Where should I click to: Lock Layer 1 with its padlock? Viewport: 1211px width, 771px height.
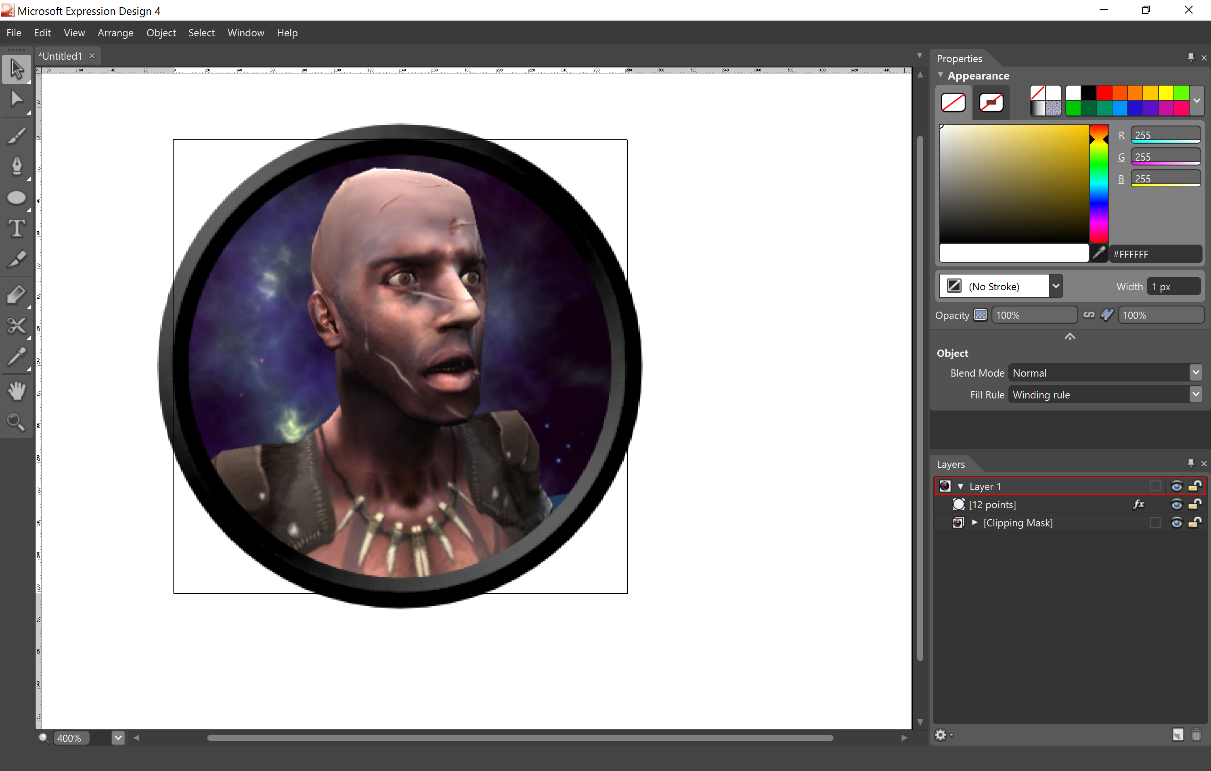1195,486
